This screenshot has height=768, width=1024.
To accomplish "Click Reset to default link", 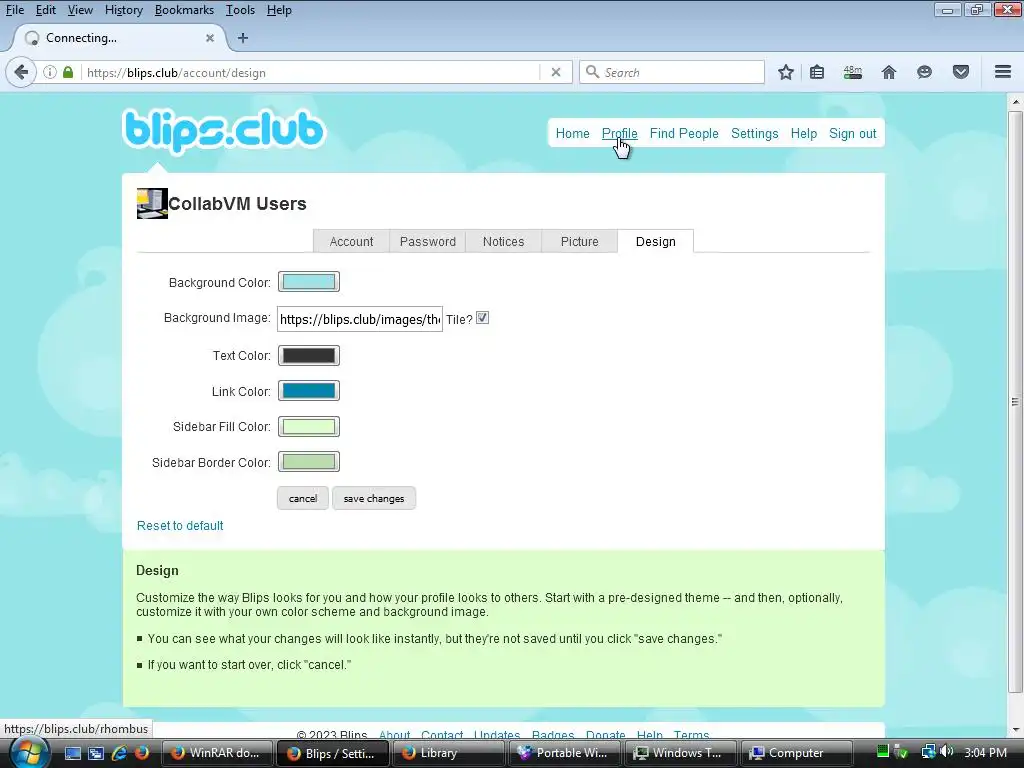I will pos(180,526).
